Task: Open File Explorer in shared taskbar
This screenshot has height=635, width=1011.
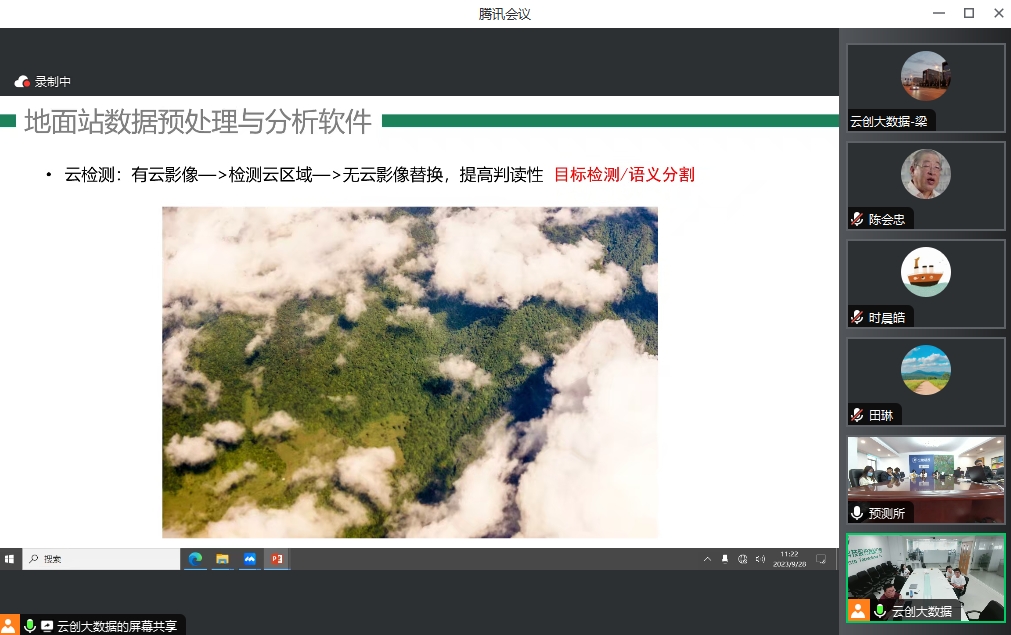Action: [223, 559]
